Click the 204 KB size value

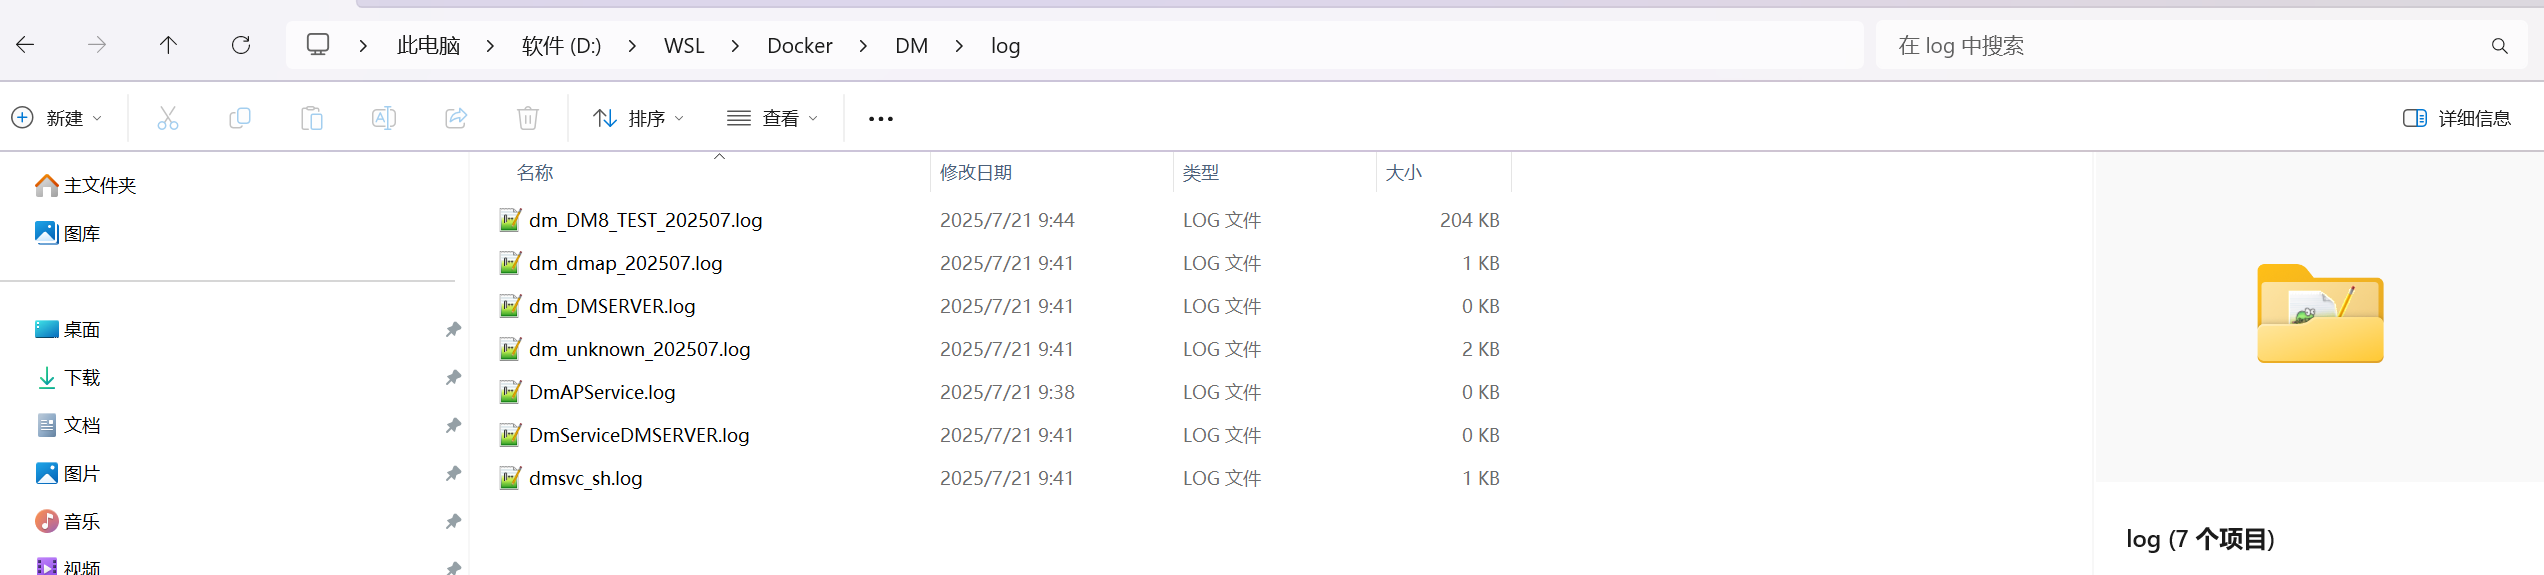coord(1469,220)
